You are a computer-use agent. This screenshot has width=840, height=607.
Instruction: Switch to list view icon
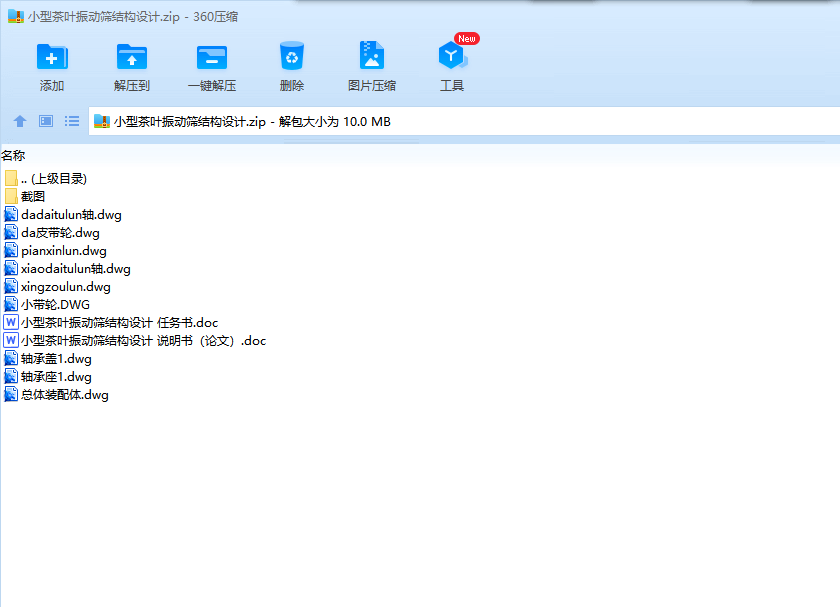pos(72,121)
